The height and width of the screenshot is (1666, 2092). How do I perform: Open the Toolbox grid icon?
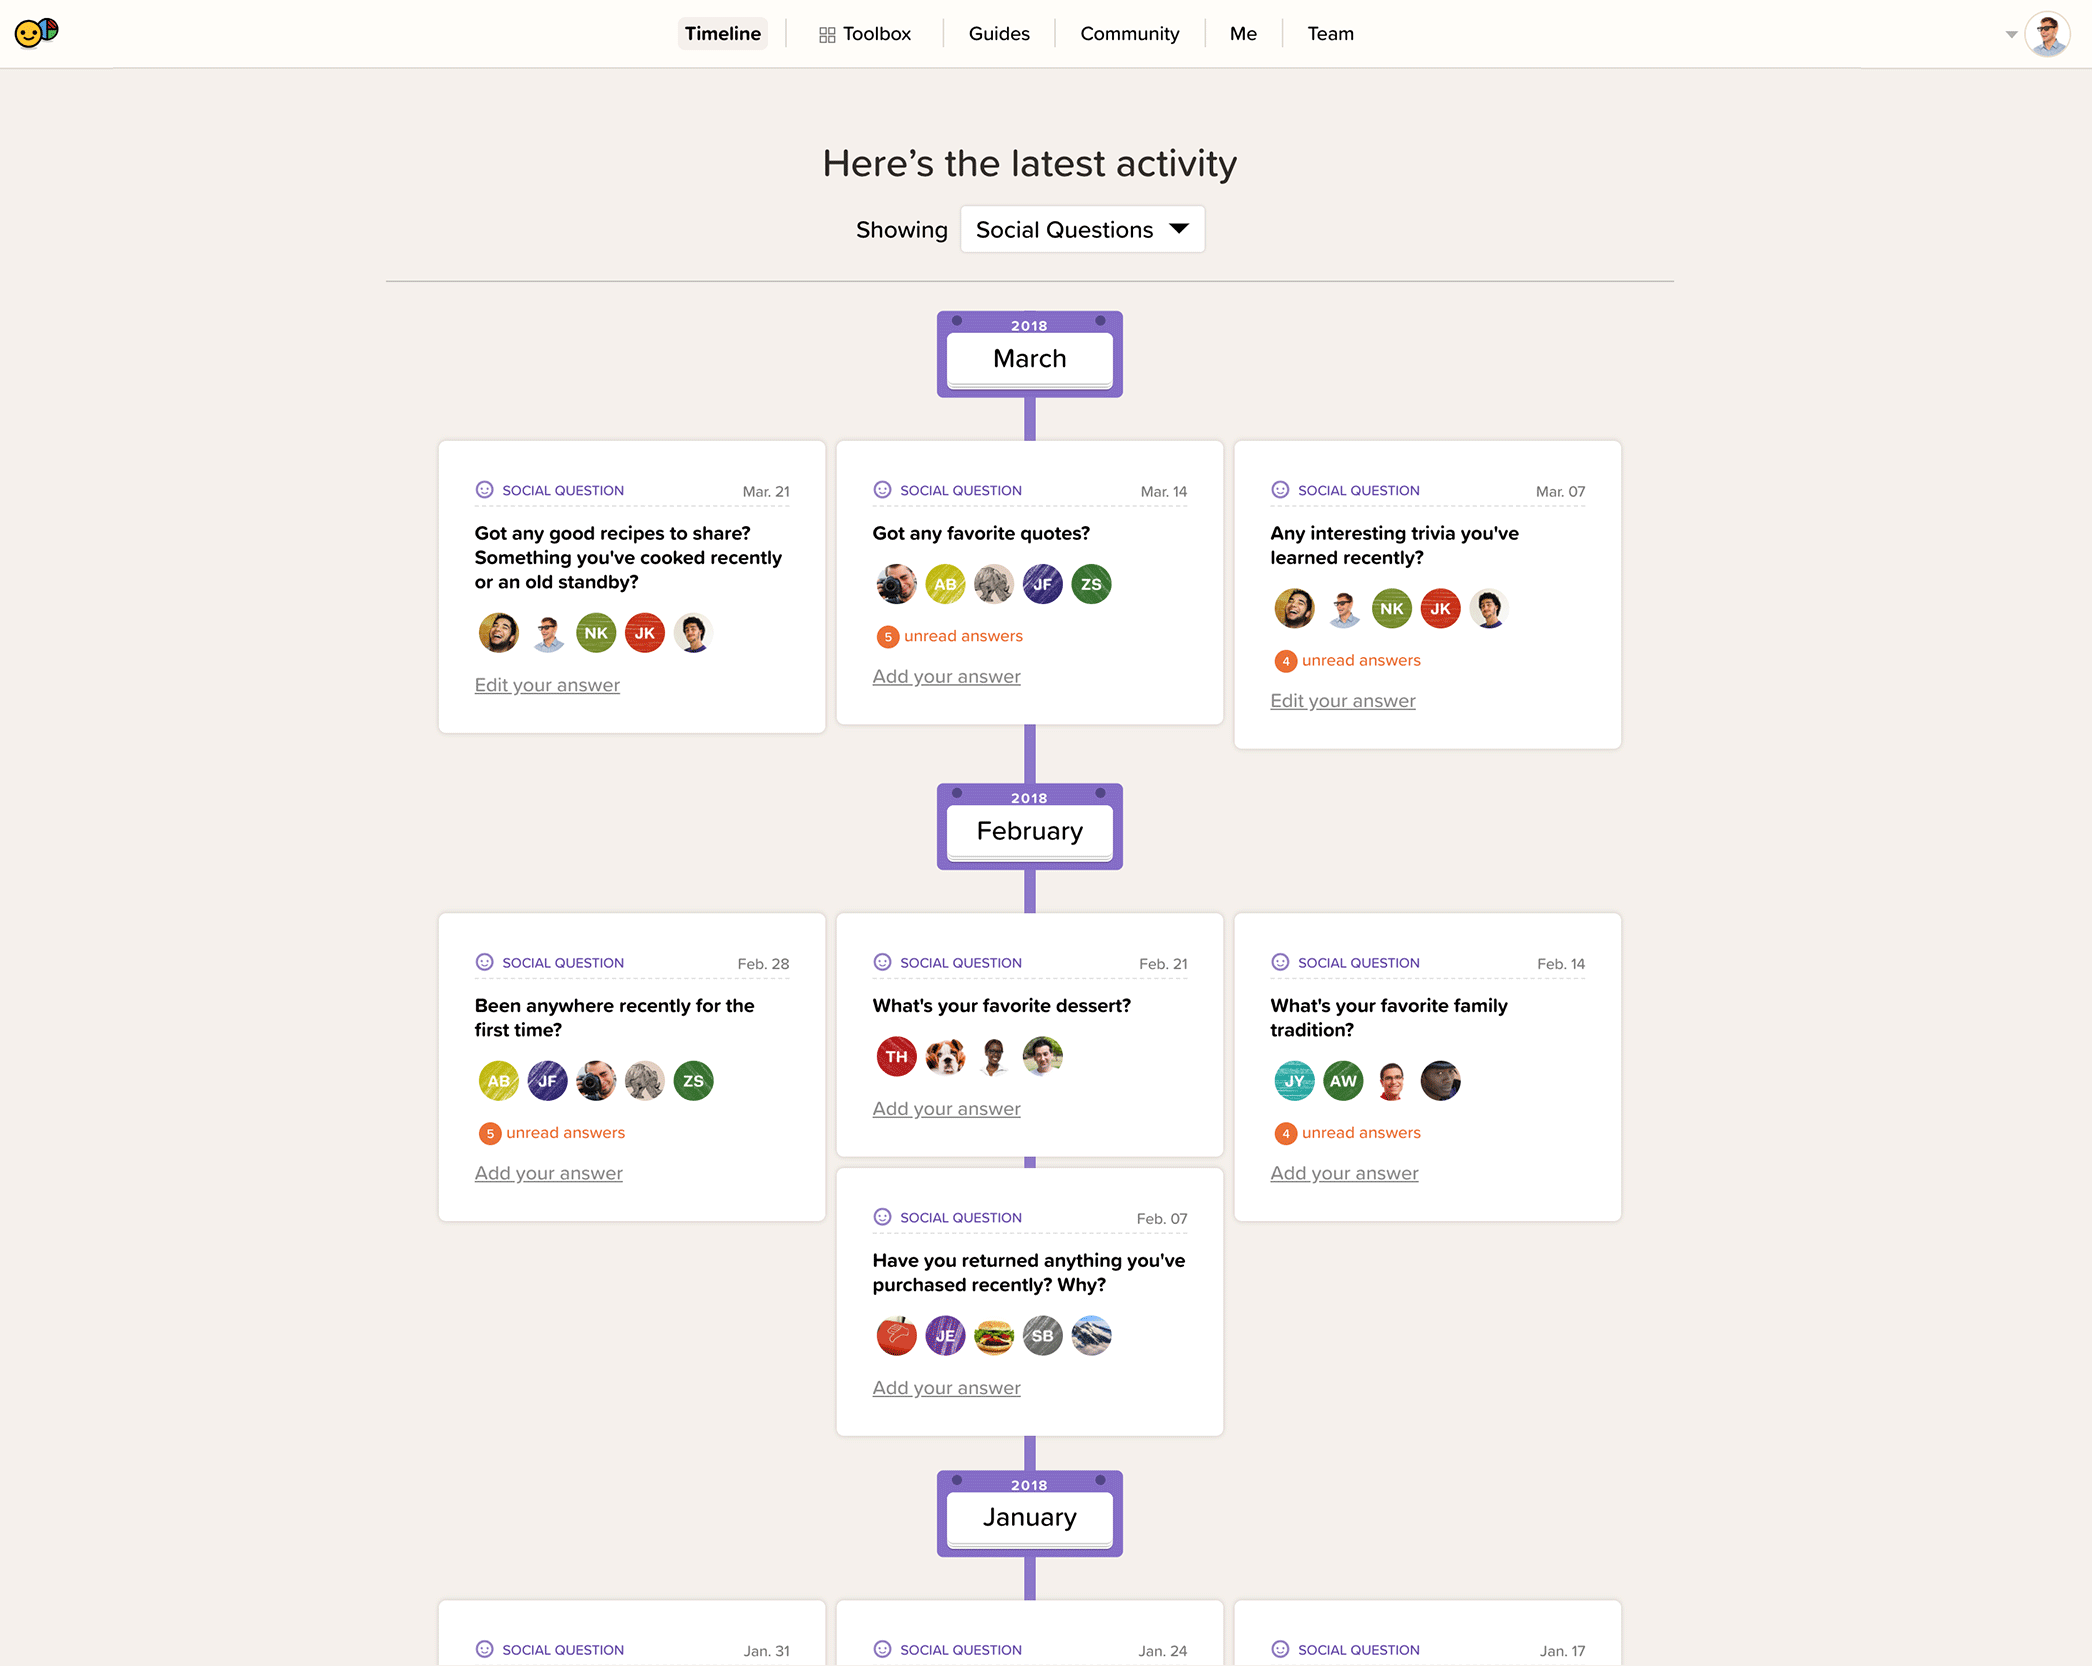[x=826, y=33]
